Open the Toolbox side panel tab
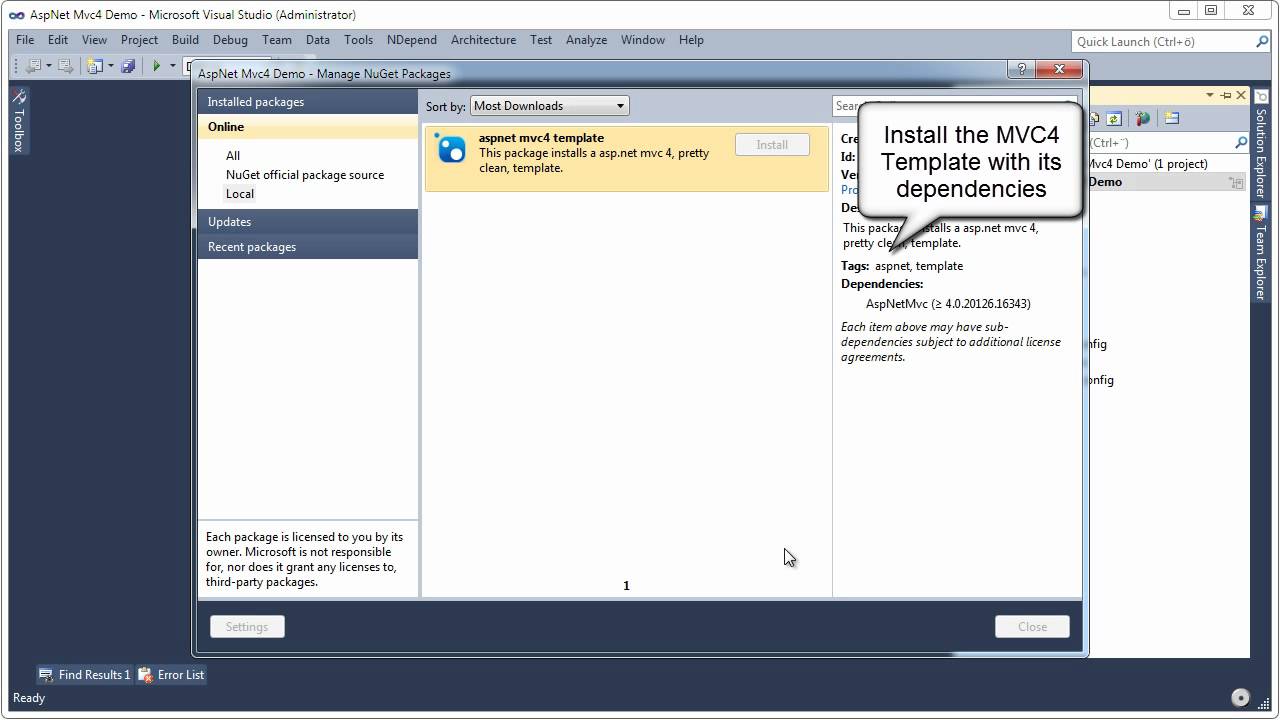The image size is (1280, 720). click(18, 120)
